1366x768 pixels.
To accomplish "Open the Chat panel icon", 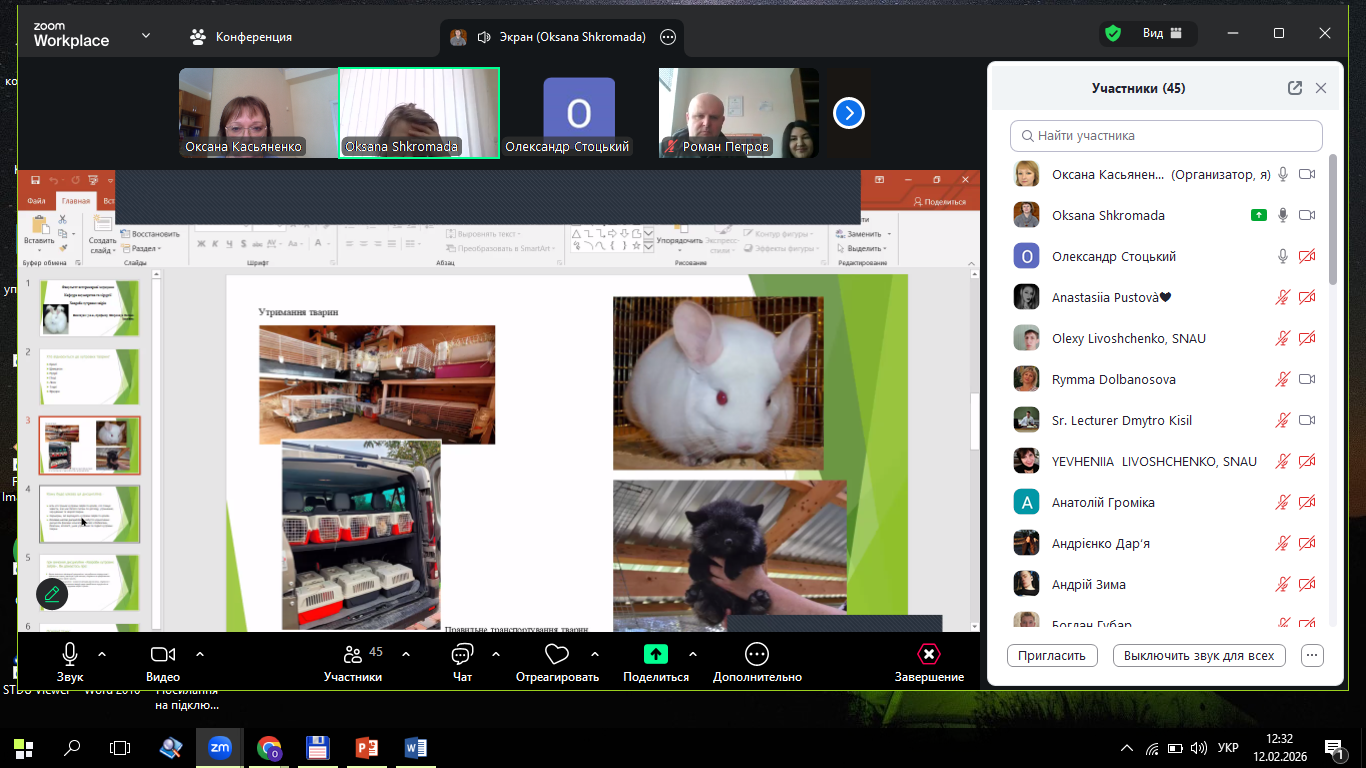I will pyautogui.click(x=462, y=655).
